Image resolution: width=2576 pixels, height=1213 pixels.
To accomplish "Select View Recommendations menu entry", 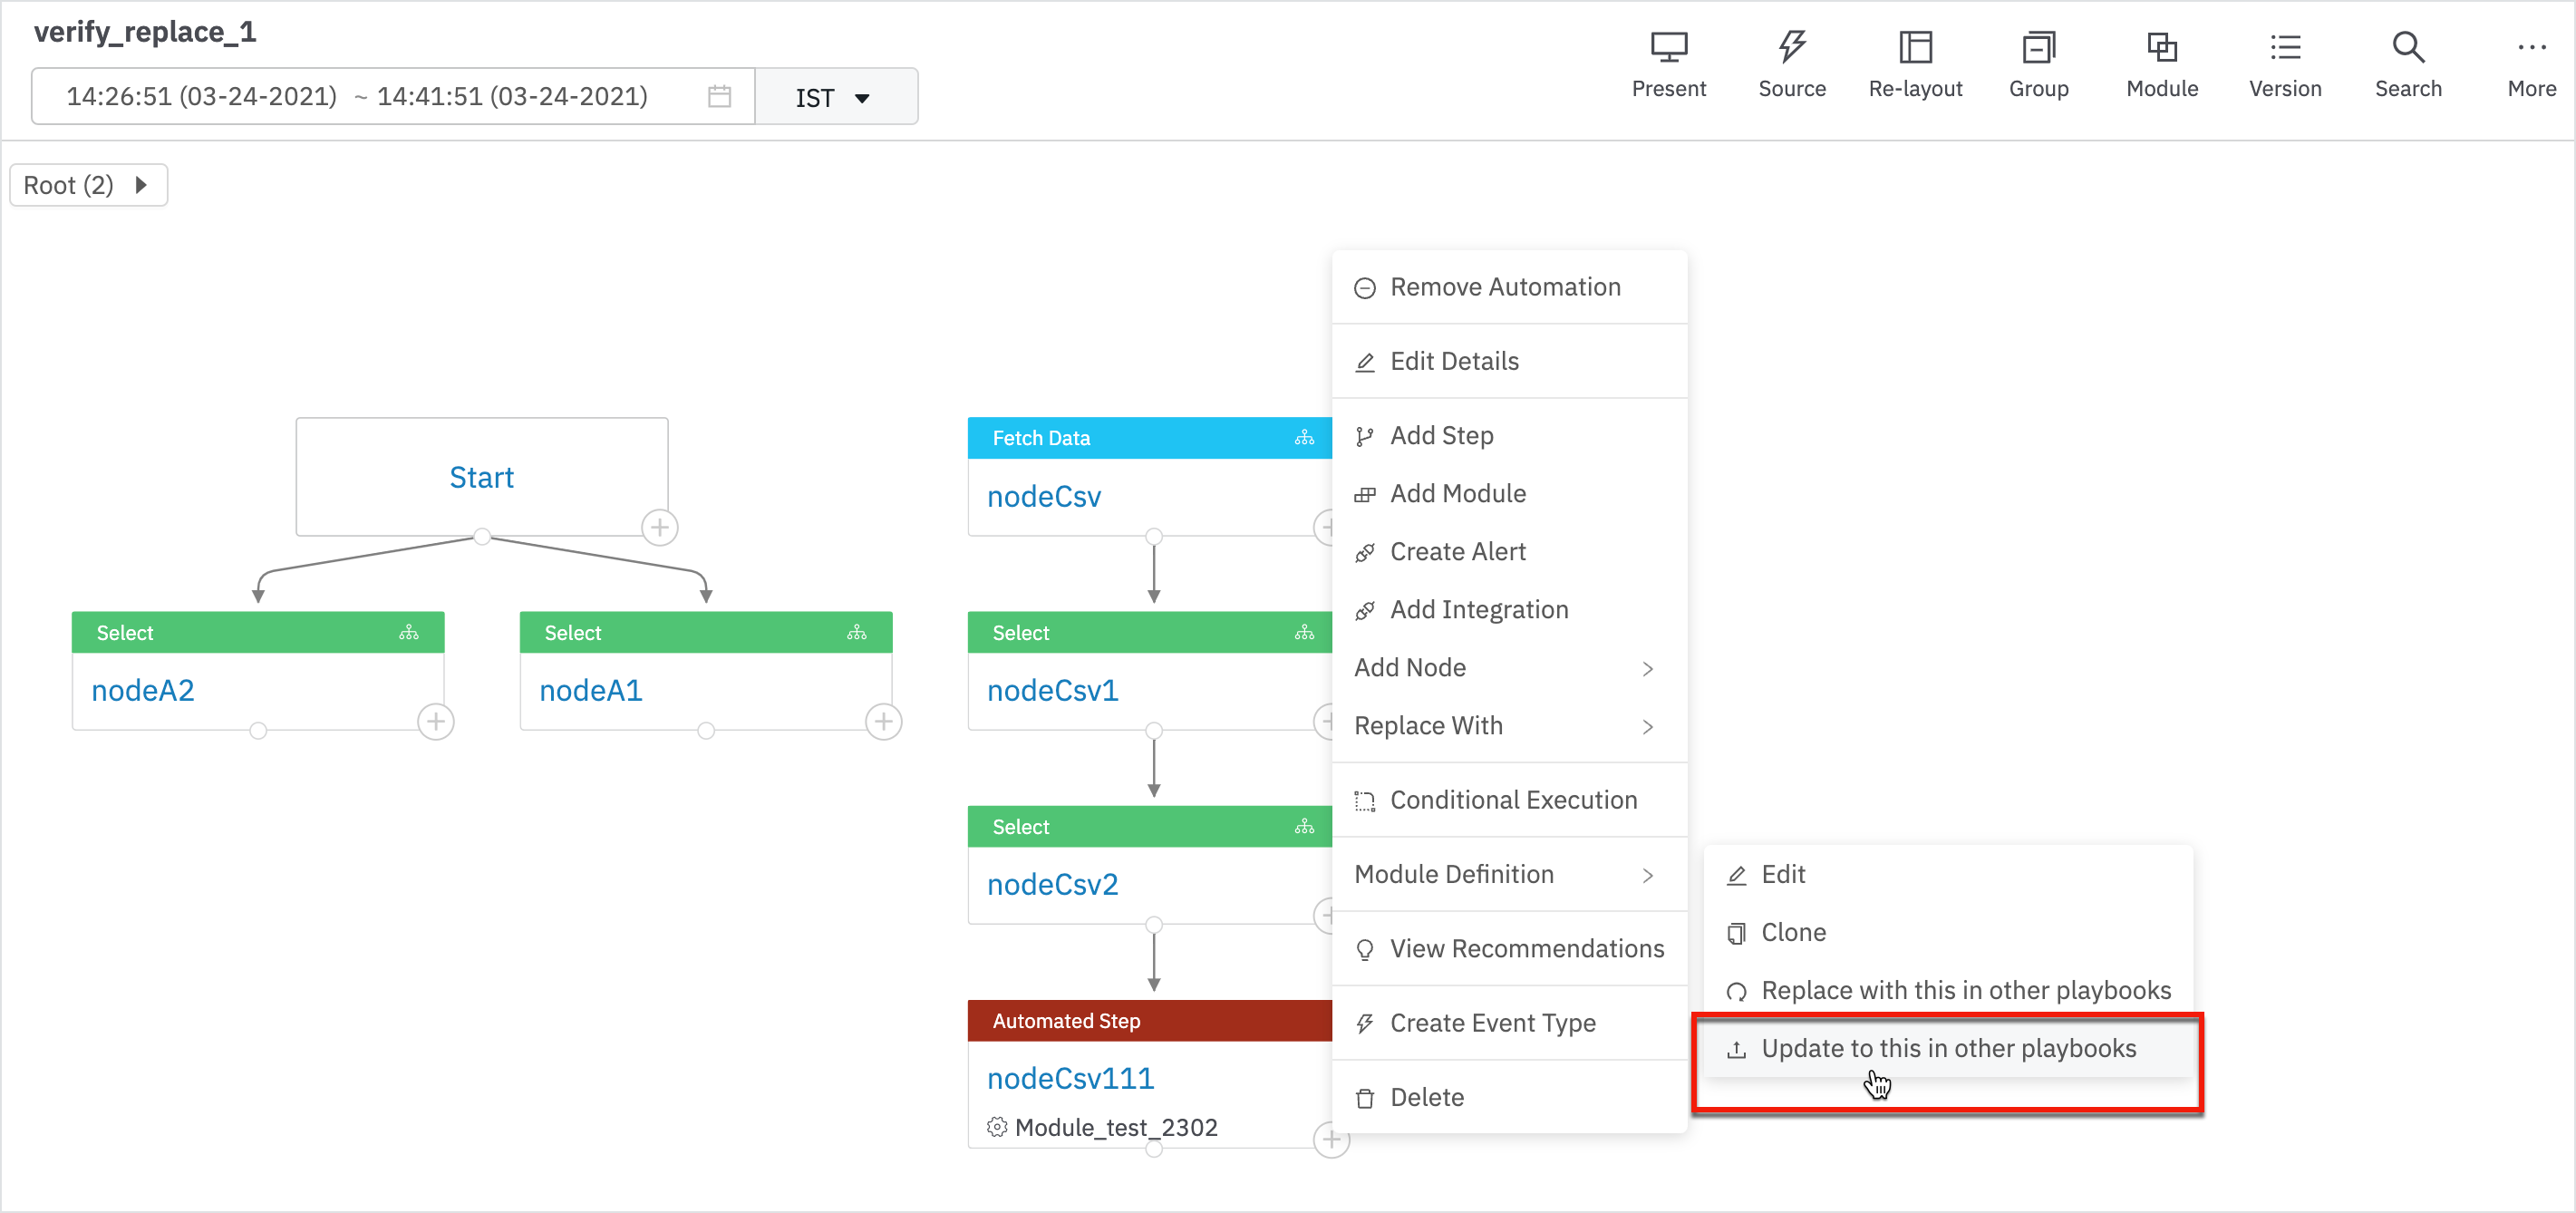I will (x=1510, y=948).
